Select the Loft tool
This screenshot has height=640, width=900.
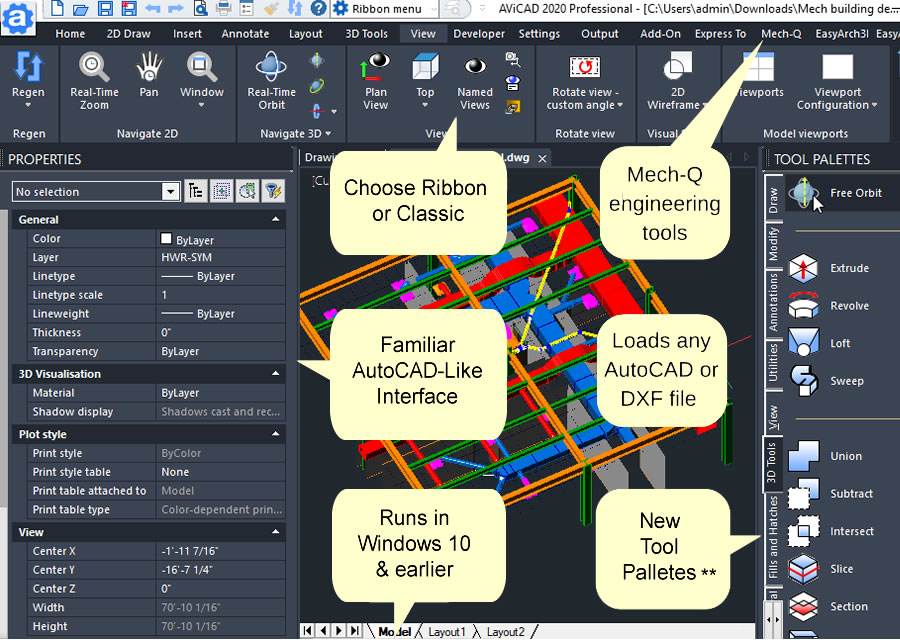click(x=819, y=343)
